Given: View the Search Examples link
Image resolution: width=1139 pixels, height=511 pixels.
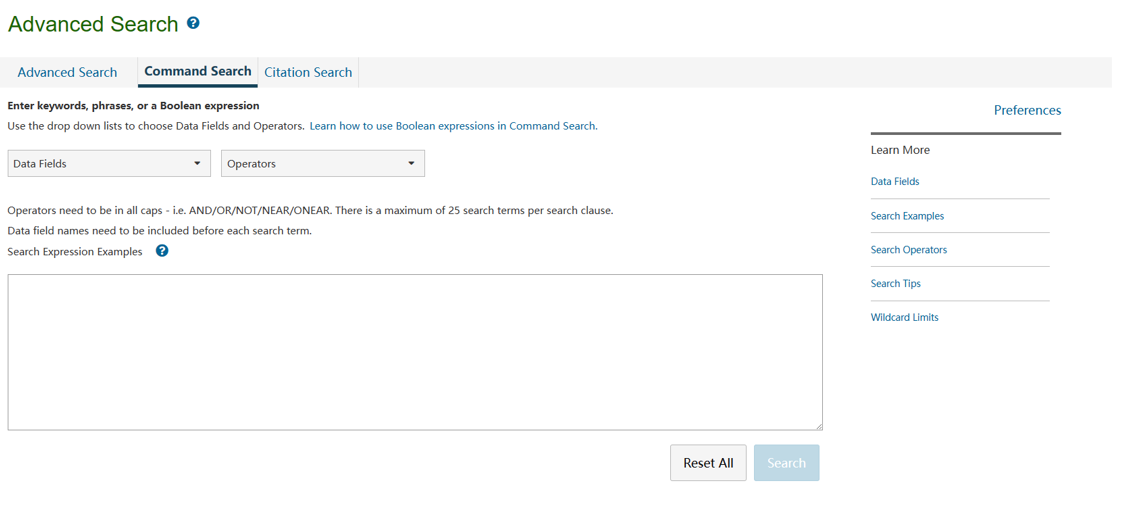Looking at the screenshot, I should click(x=907, y=216).
